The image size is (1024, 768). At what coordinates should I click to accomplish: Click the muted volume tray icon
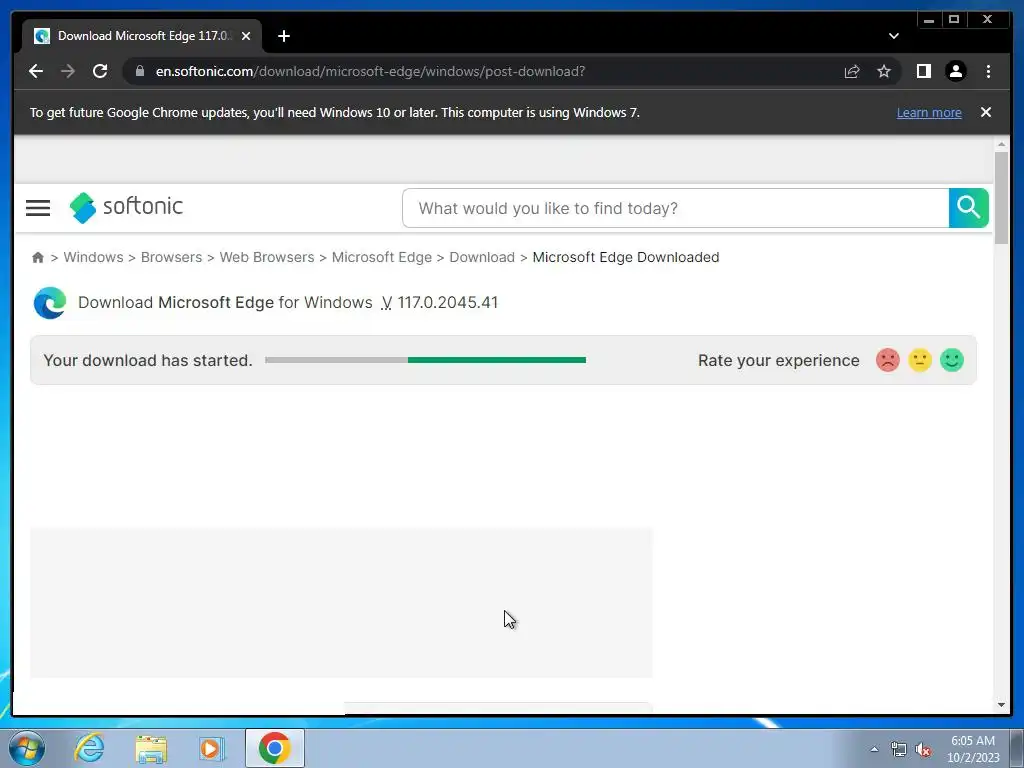[923, 750]
